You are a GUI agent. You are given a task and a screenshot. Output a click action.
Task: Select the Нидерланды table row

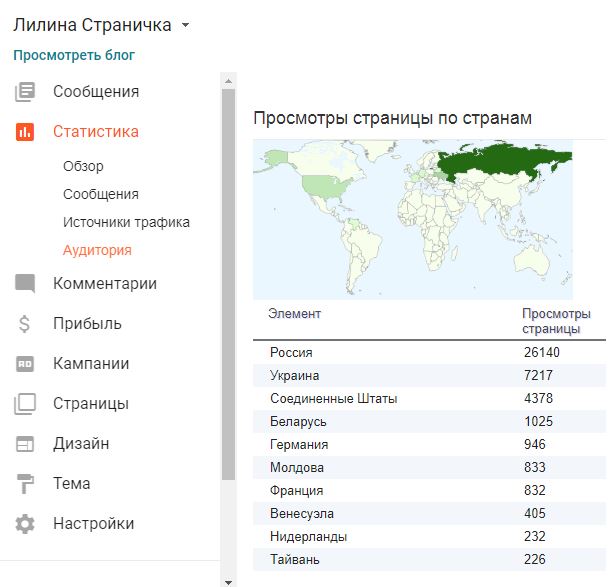pyautogui.click(x=429, y=536)
